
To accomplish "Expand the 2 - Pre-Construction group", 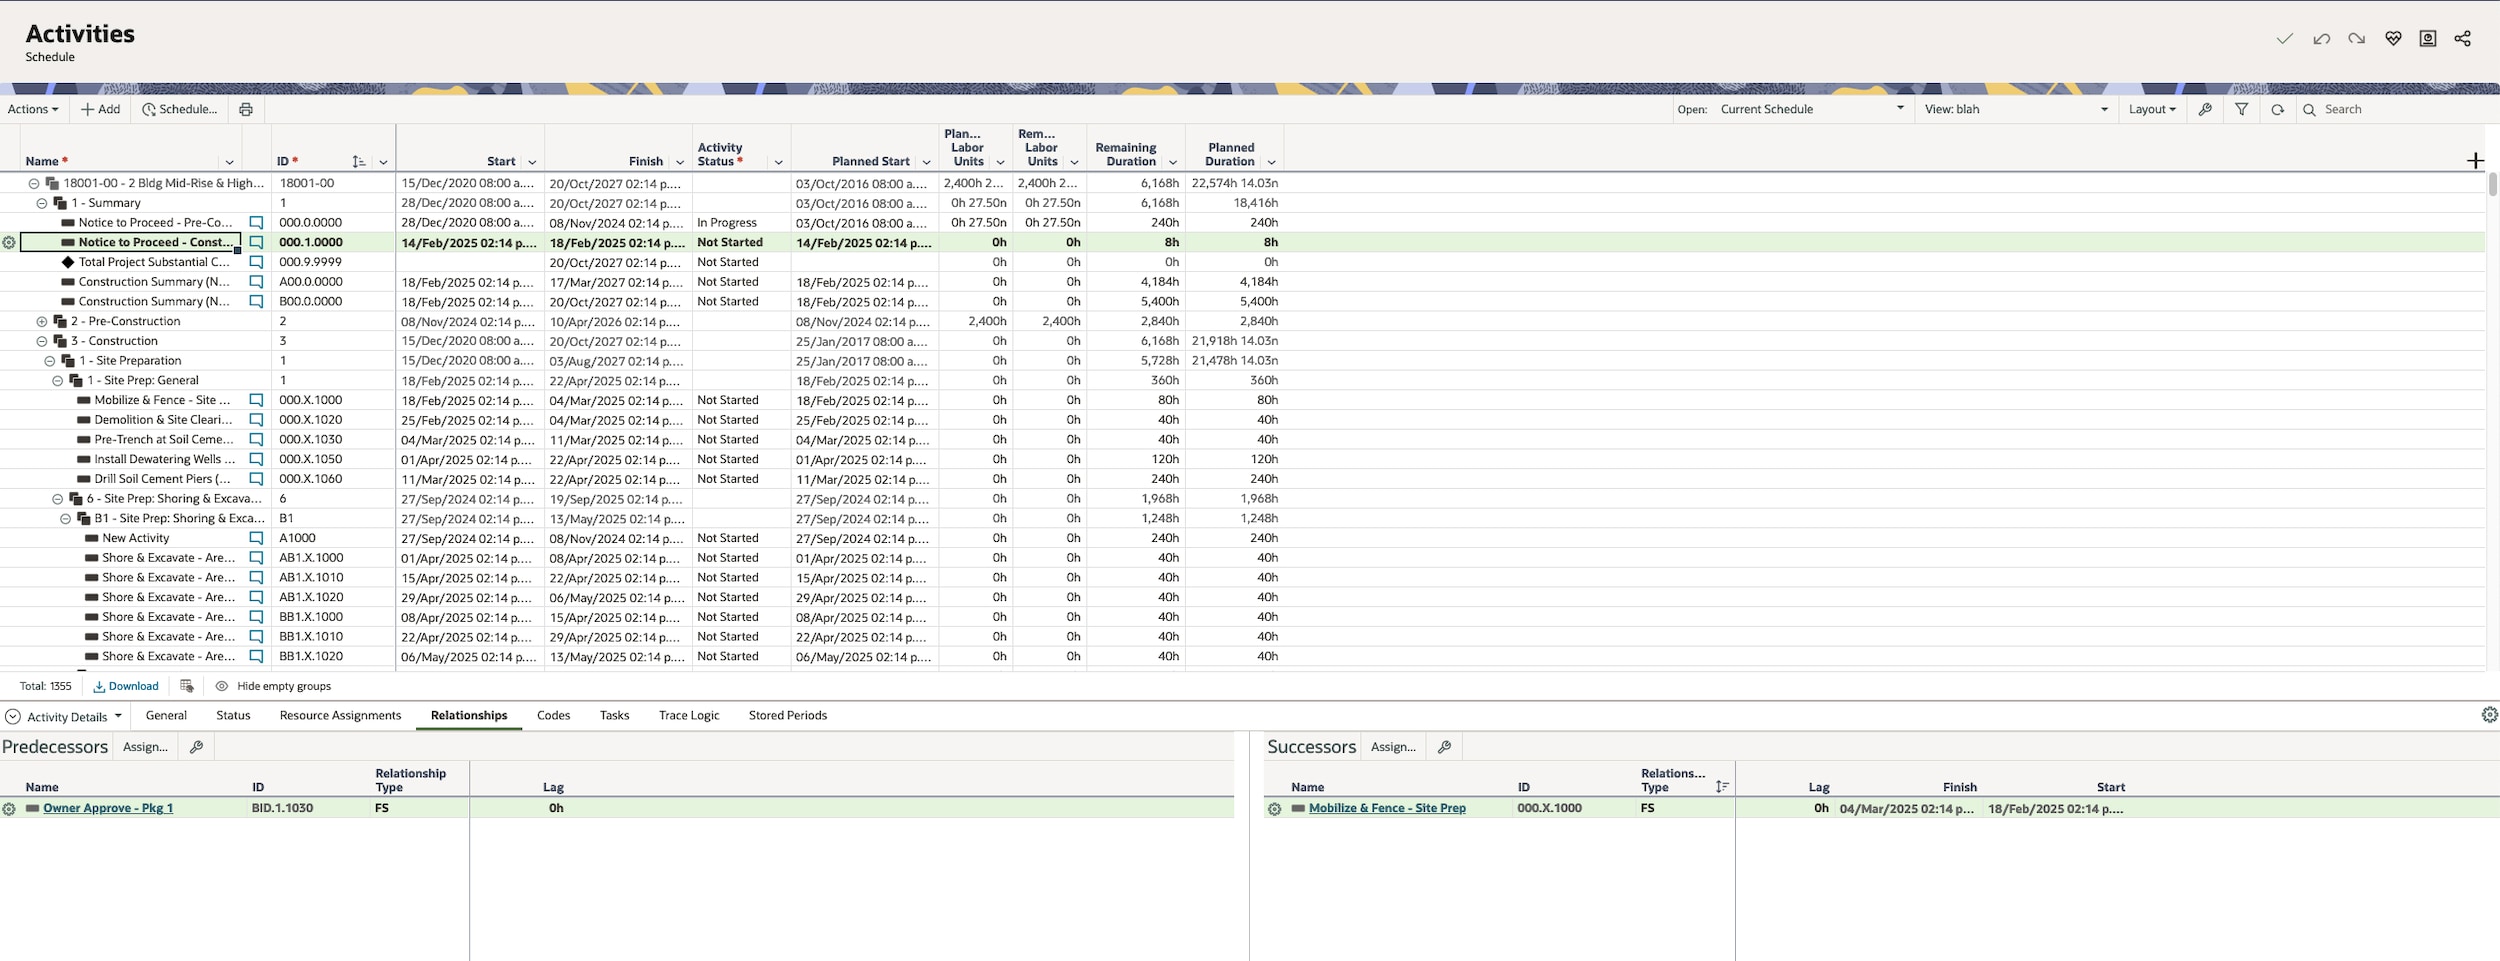I will click(42, 322).
